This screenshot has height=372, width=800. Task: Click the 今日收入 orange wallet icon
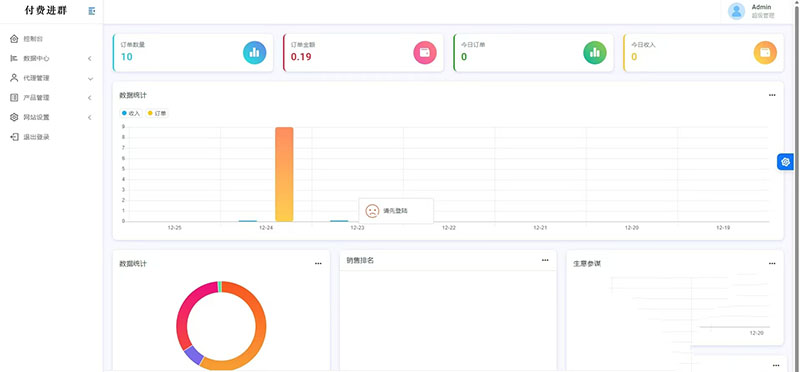tap(765, 53)
